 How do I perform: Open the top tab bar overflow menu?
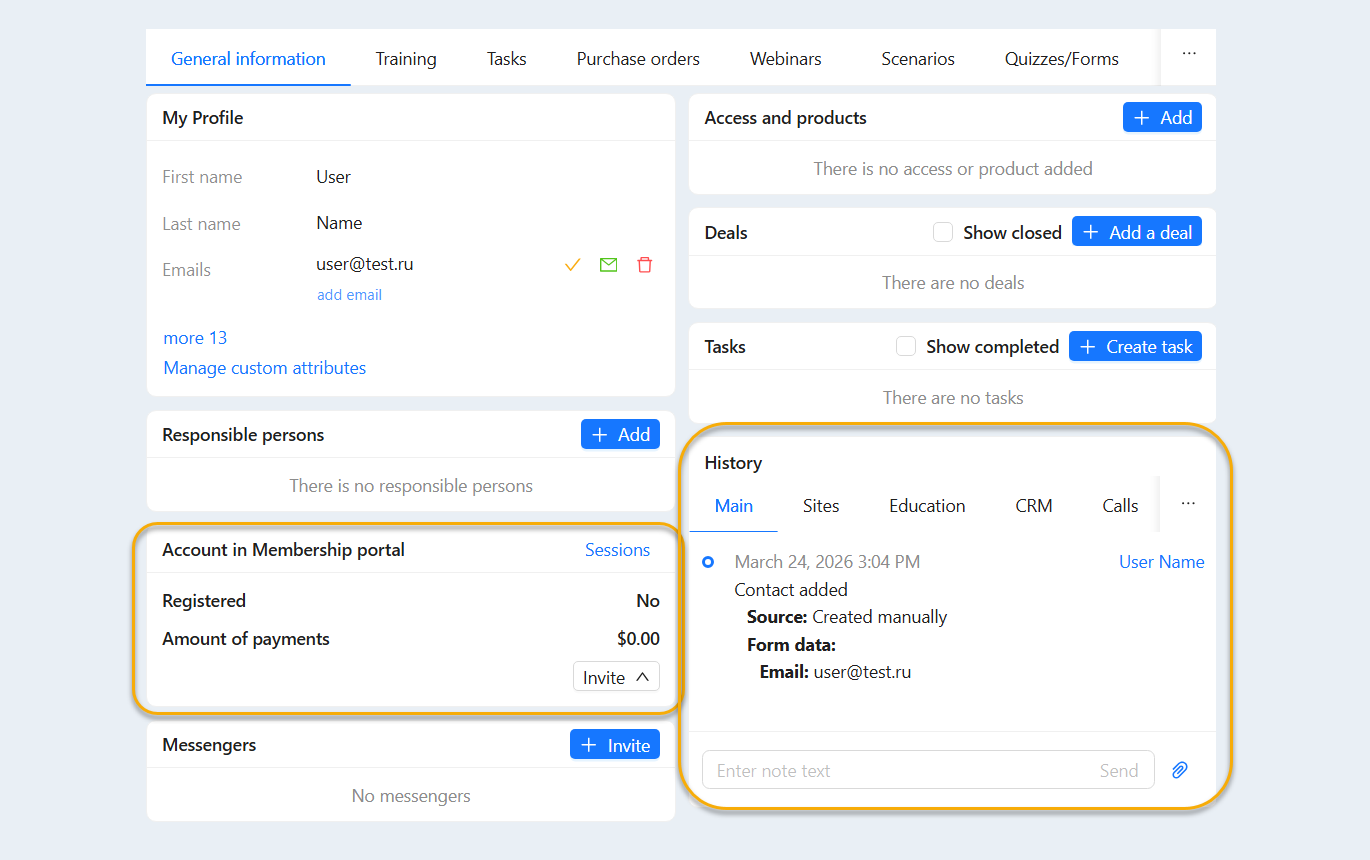[1189, 54]
